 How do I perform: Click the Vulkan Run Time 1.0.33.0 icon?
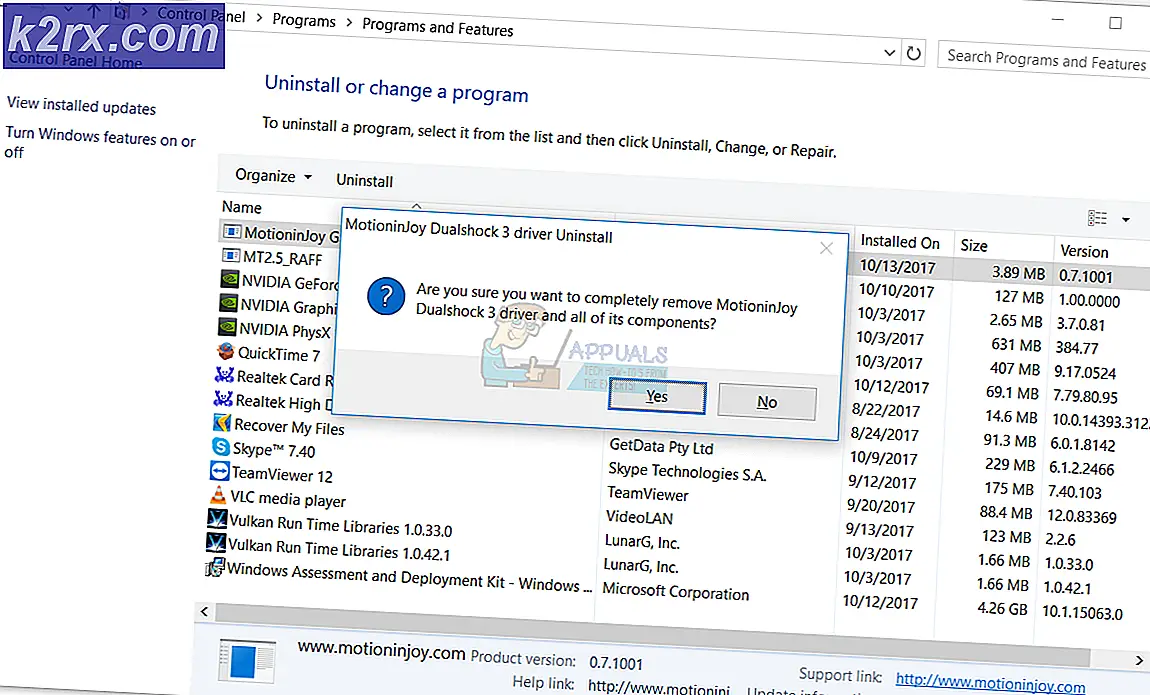pos(216,519)
